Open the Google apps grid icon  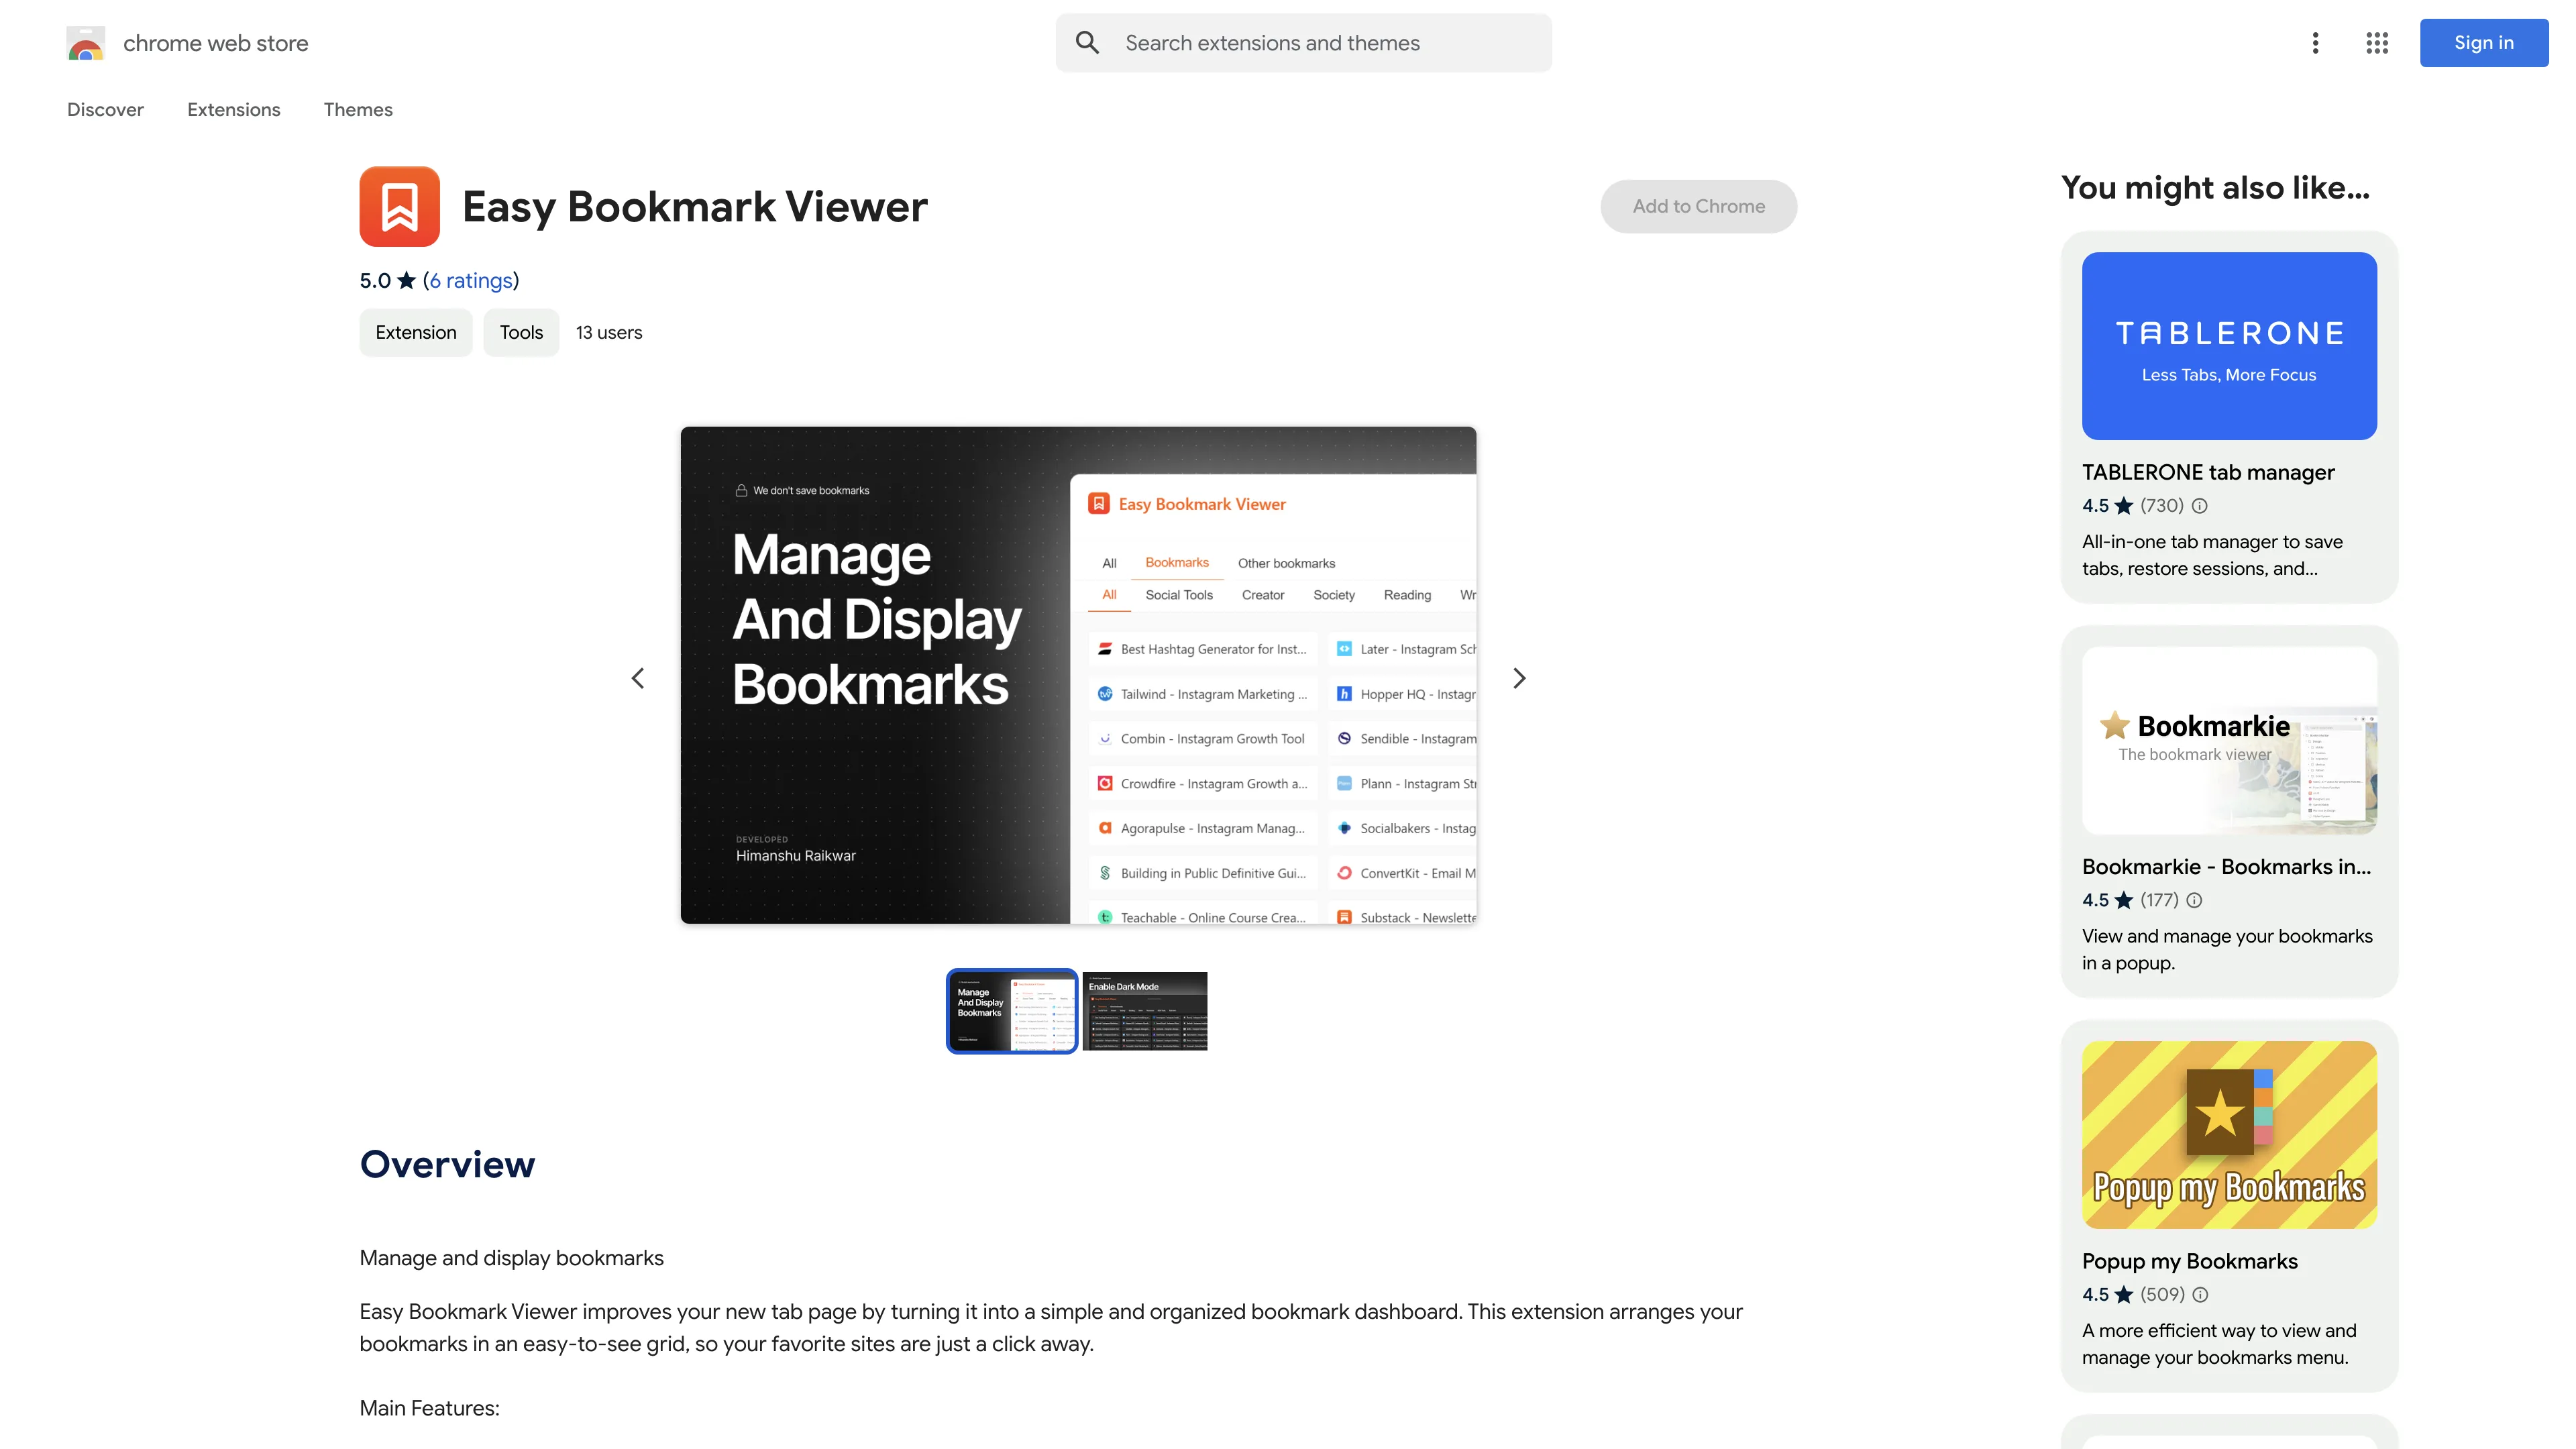tap(2377, 43)
